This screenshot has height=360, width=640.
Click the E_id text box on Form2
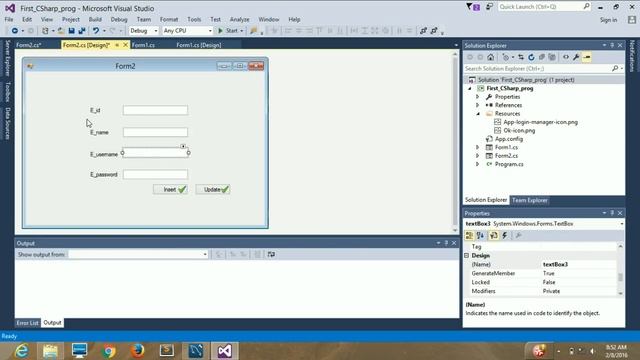point(156,110)
